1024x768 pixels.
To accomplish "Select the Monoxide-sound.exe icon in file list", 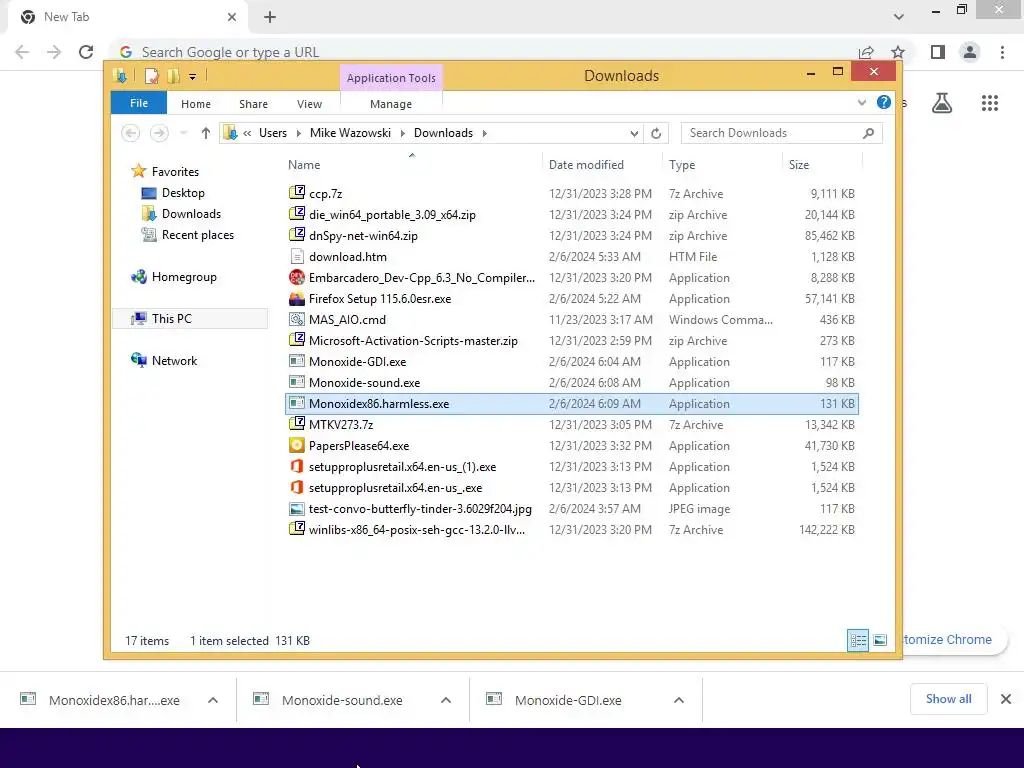I will (x=296, y=383).
